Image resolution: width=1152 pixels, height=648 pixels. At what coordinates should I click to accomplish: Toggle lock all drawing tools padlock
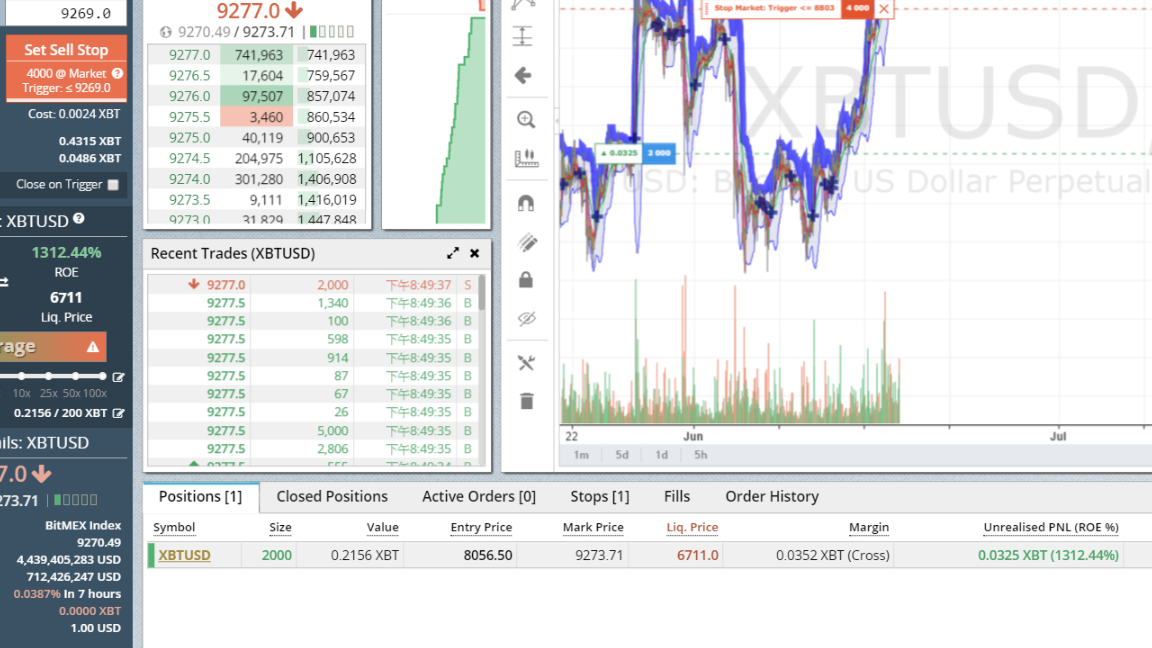[526, 280]
